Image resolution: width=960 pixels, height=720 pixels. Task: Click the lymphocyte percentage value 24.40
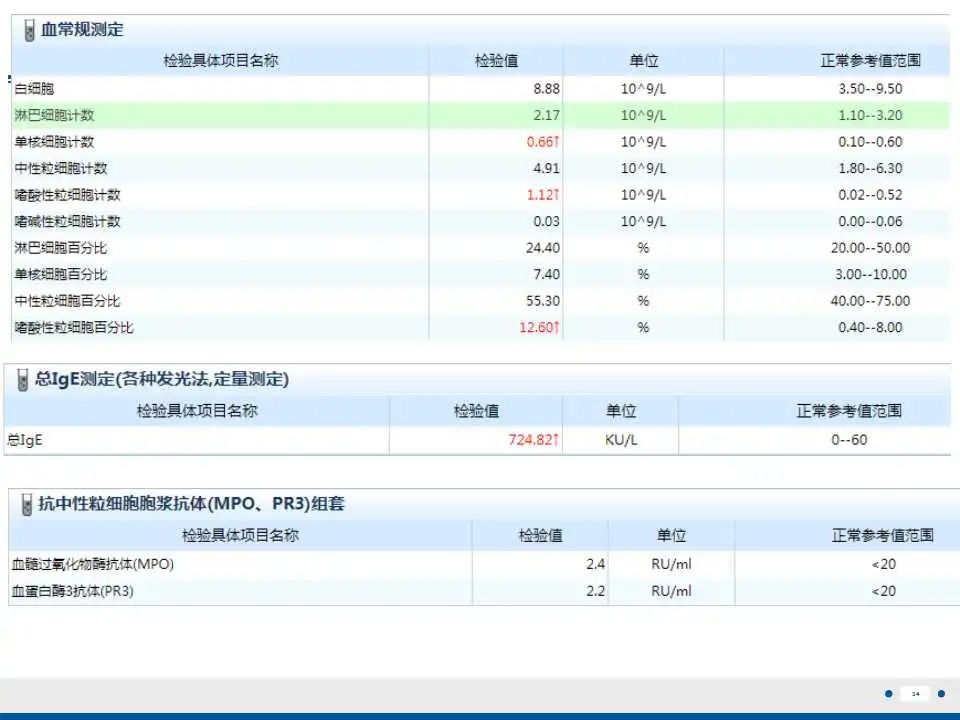542,248
